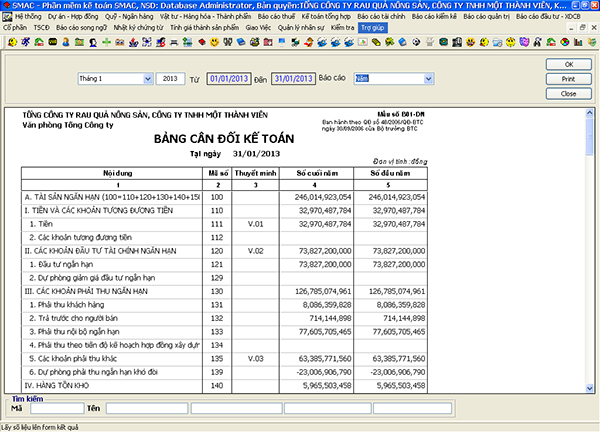
Task: Click the small chart picture icon
Action: click(362, 42)
